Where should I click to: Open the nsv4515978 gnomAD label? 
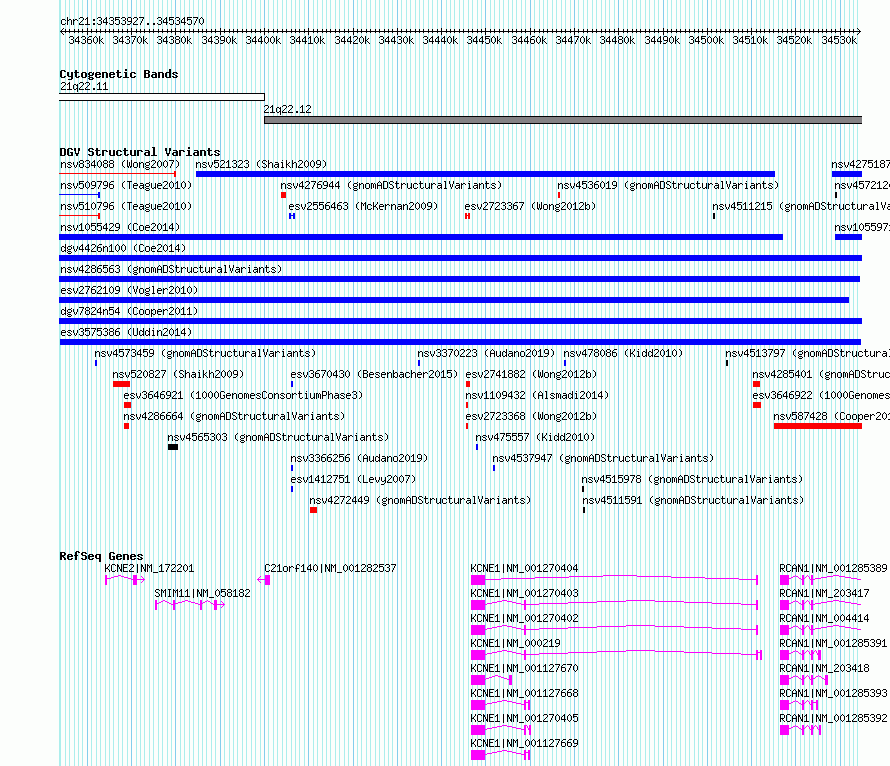tap(692, 479)
